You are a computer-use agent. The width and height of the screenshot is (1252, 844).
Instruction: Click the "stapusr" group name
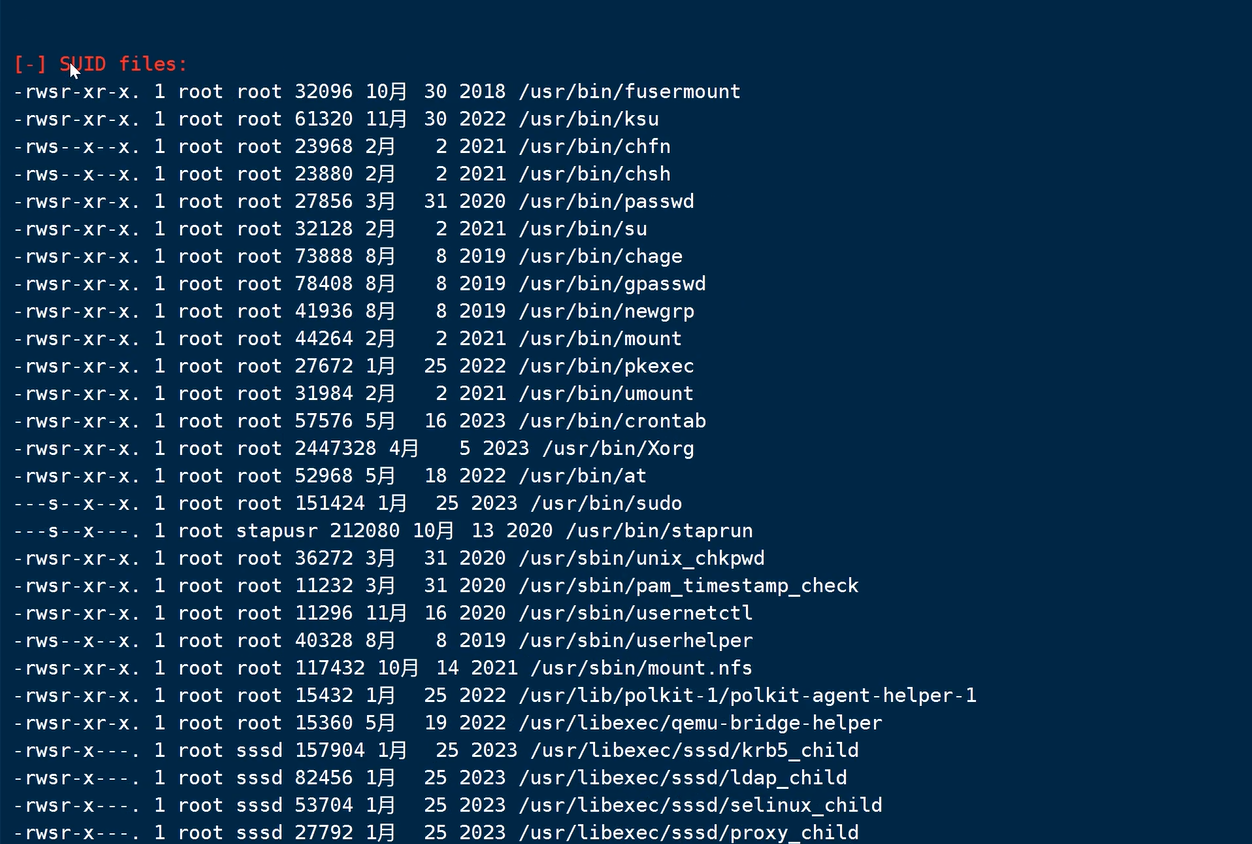tap(271, 531)
